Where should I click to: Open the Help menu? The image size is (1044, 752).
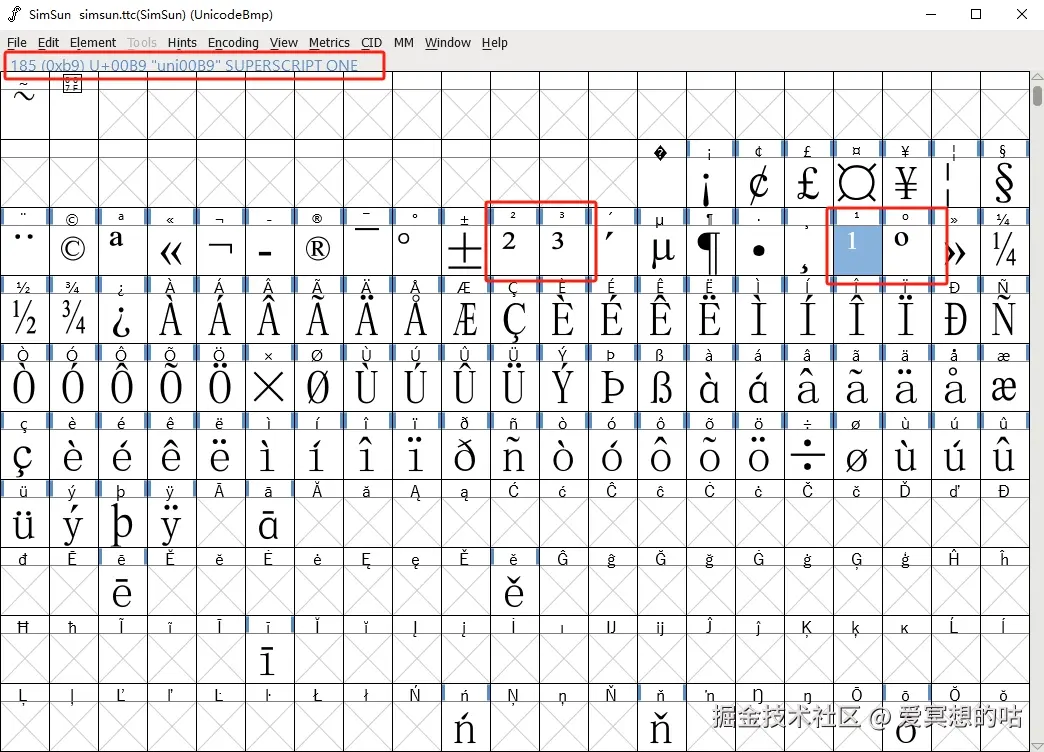pos(494,43)
